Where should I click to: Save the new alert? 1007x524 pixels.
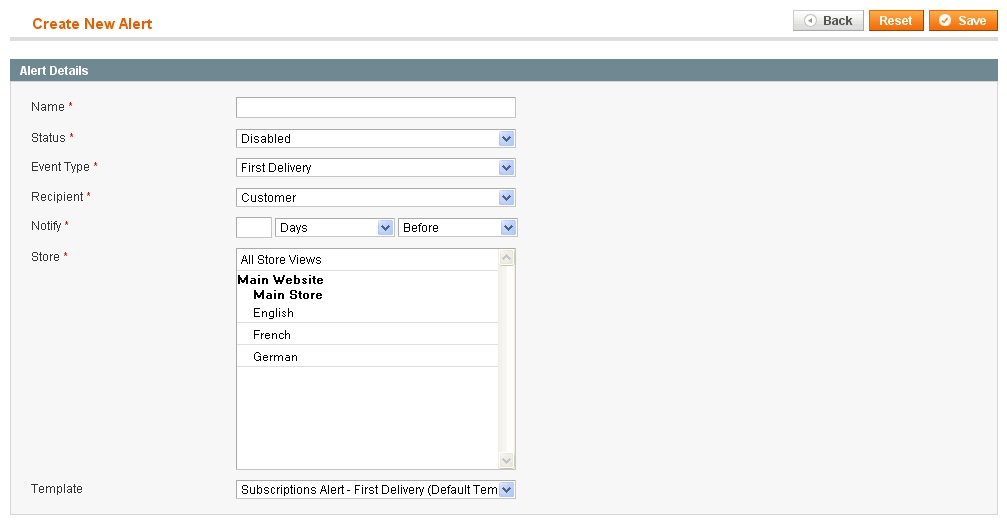[x=963, y=21]
